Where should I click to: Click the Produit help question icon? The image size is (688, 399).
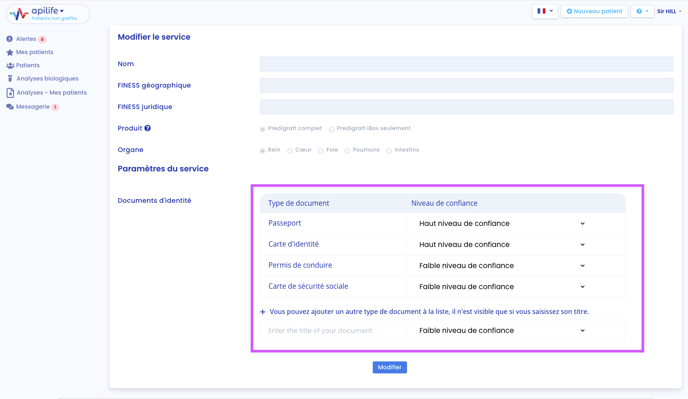pos(147,128)
